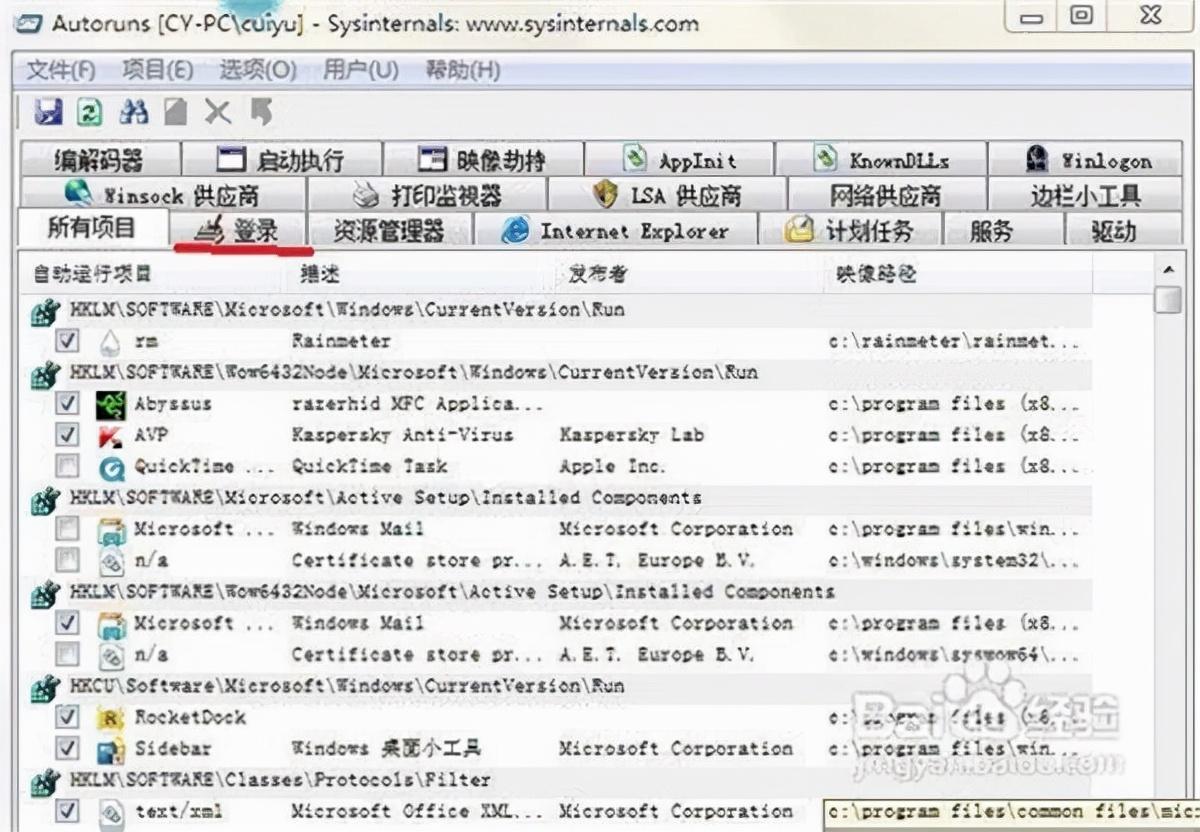This screenshot has width=1200, height=832.
Task: Click registry icon beside HKCU CurrentVersion\Run key
Action: coord(45,688)
